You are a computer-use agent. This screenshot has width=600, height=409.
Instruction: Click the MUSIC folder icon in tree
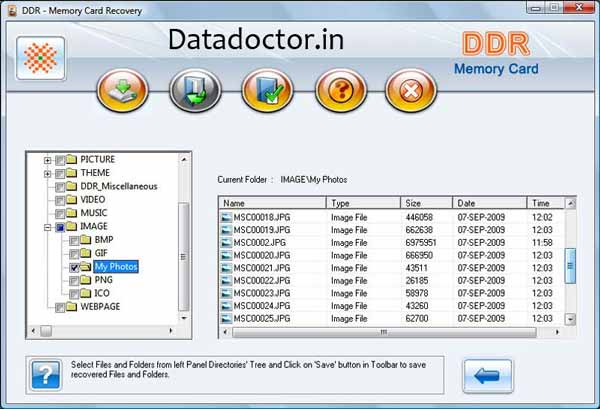click(71, 213)
